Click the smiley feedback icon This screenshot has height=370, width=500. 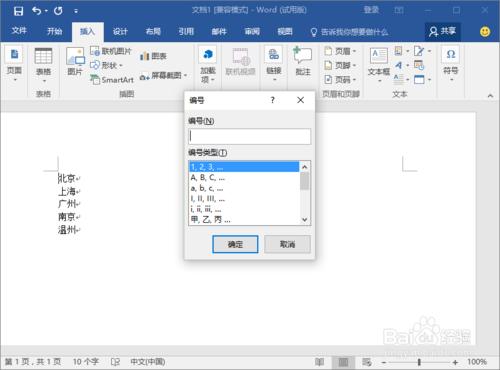[485, 32]
